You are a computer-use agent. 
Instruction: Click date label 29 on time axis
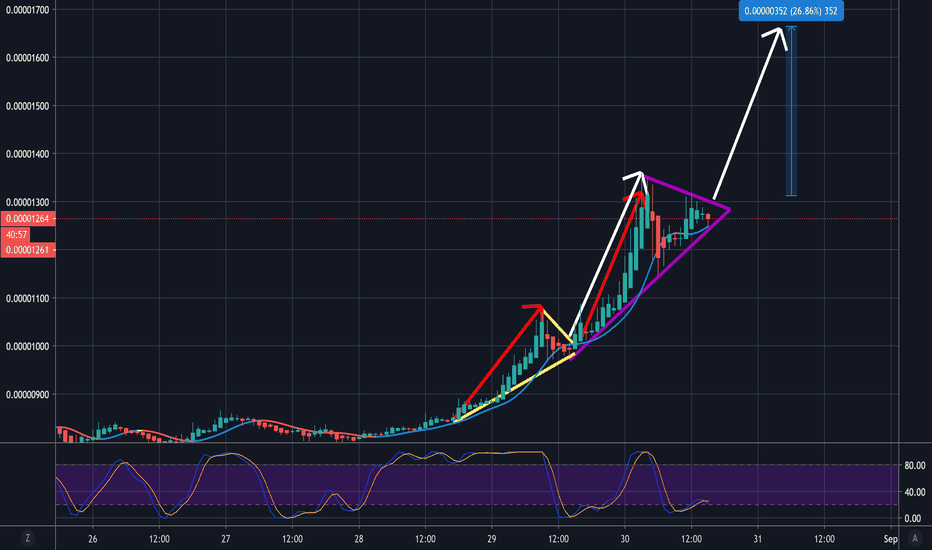(492, 539)
